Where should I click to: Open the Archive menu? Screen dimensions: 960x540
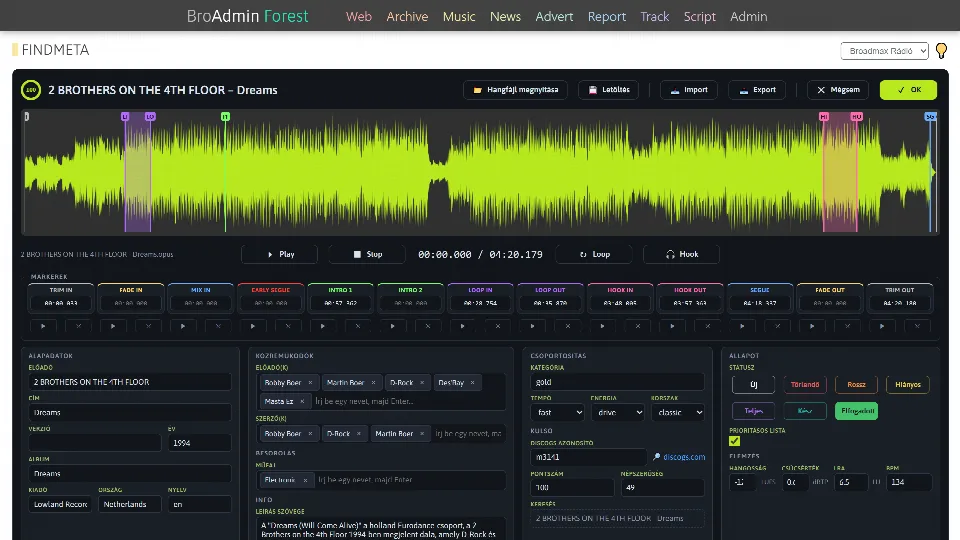[x=407, y=17]
